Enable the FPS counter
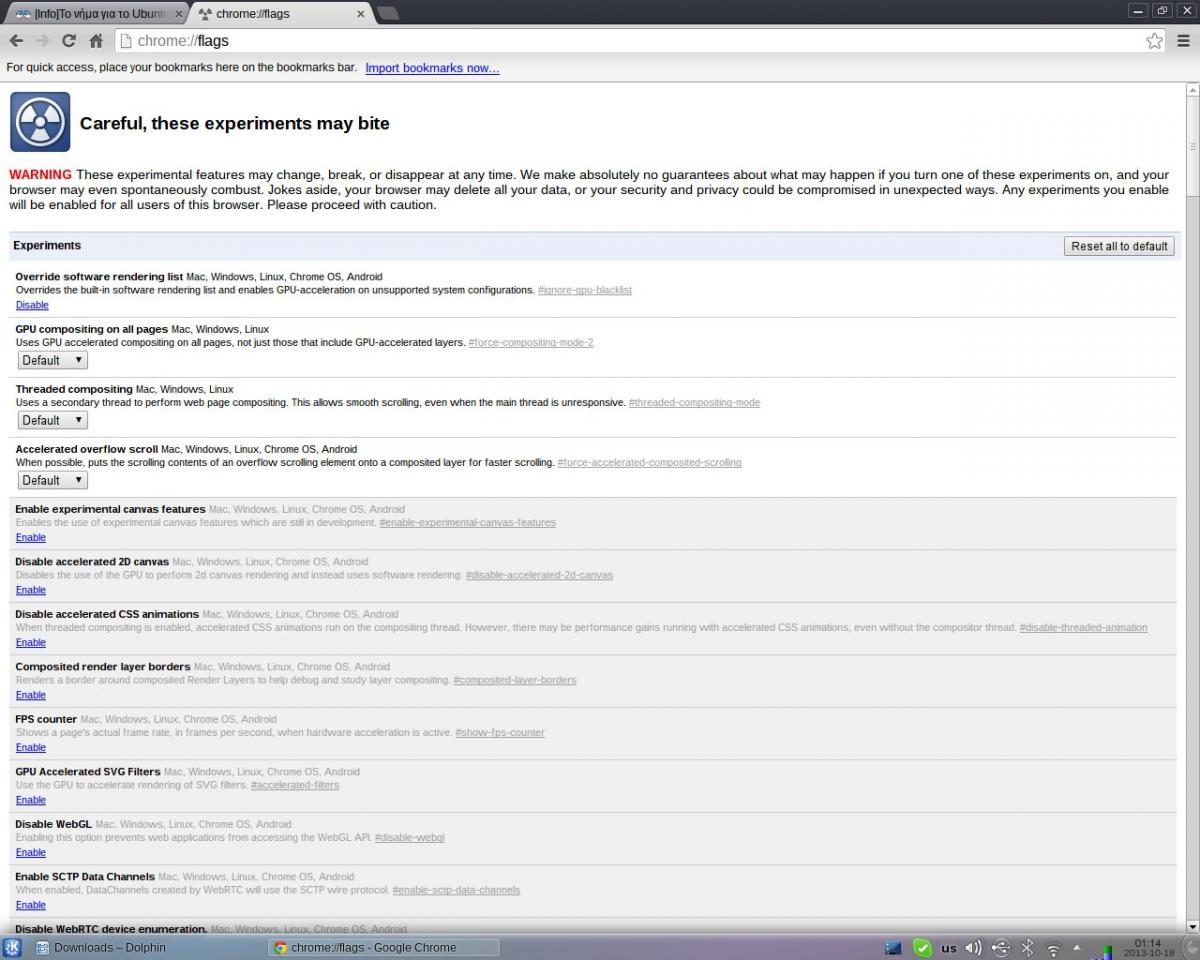Image resolution: width=1200 pixels, height=960 pixels. coord(31,748)
